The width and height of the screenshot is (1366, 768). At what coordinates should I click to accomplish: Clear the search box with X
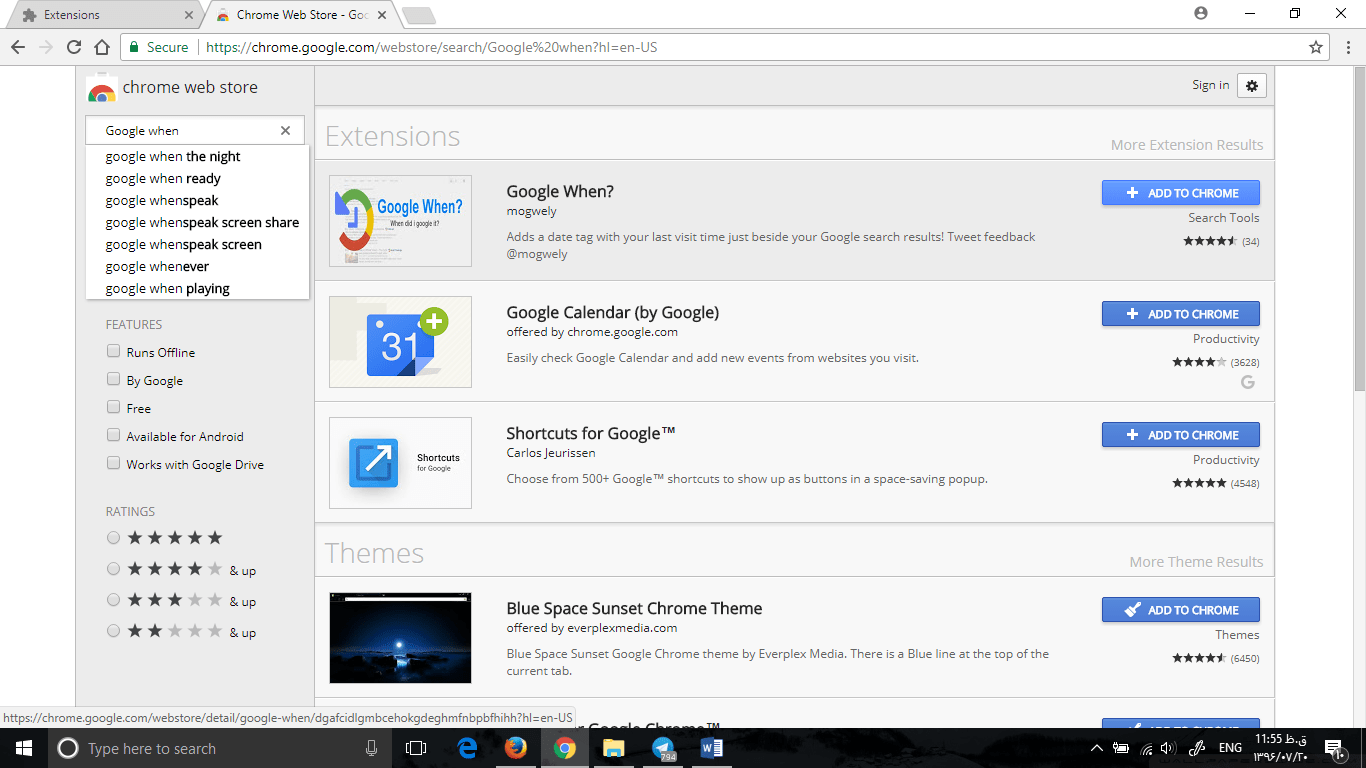point(285,131)
